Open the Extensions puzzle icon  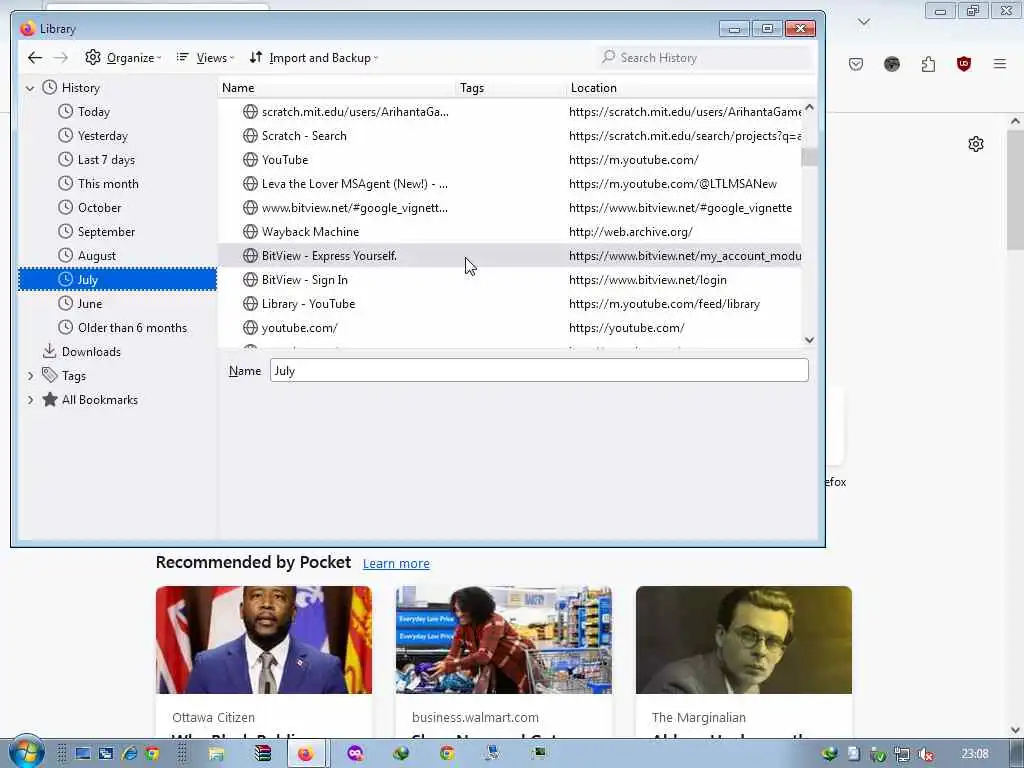[x=928, y=64]
